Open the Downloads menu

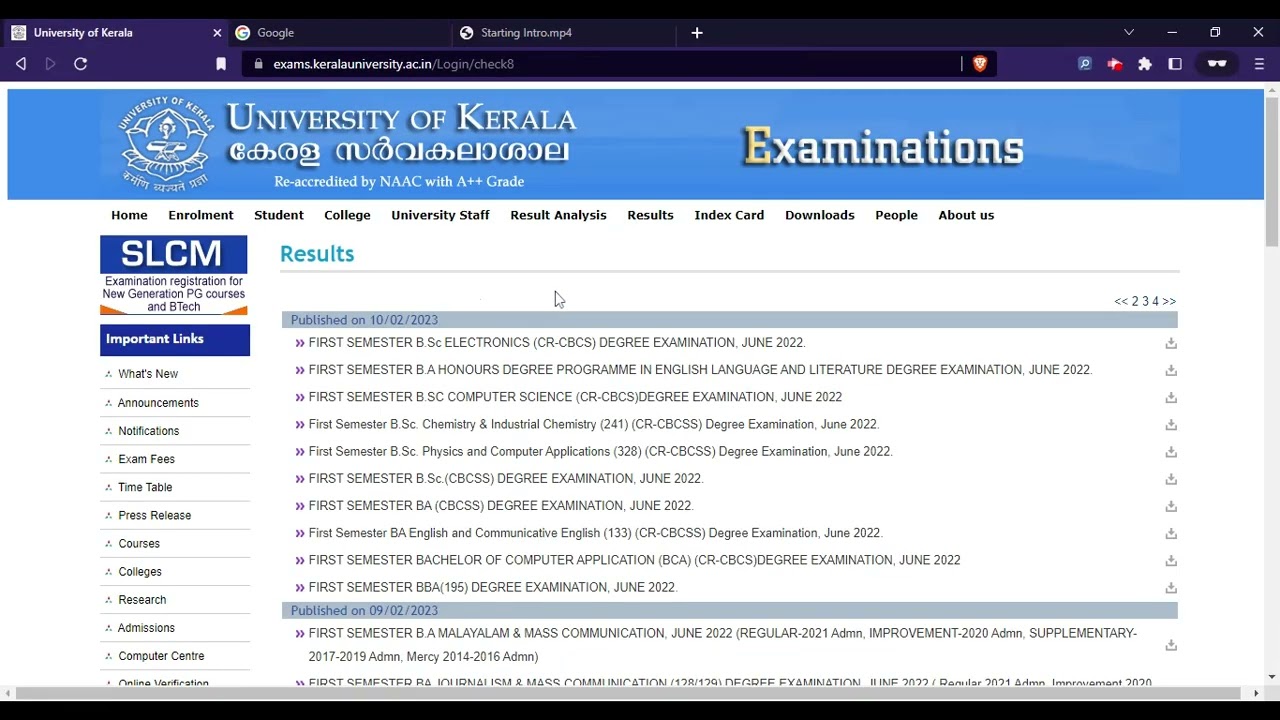click(819, 215)
